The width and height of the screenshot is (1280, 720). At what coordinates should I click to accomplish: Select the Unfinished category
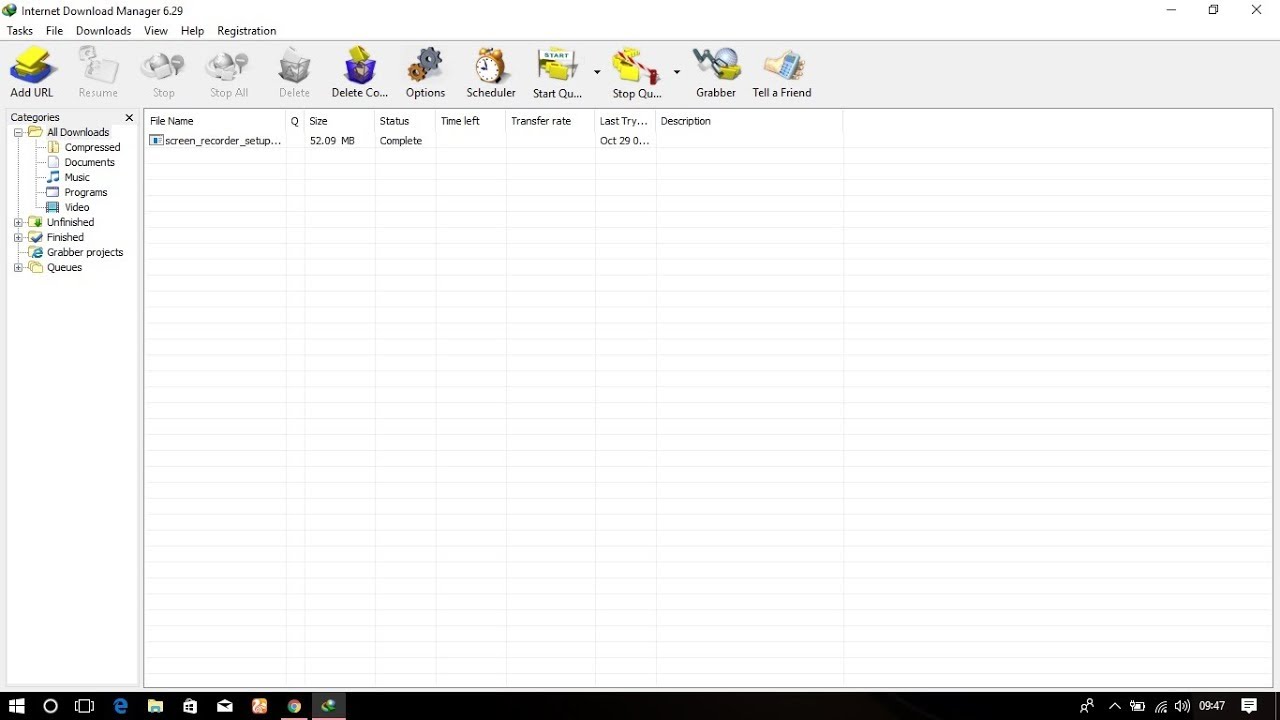pos(70,222)
